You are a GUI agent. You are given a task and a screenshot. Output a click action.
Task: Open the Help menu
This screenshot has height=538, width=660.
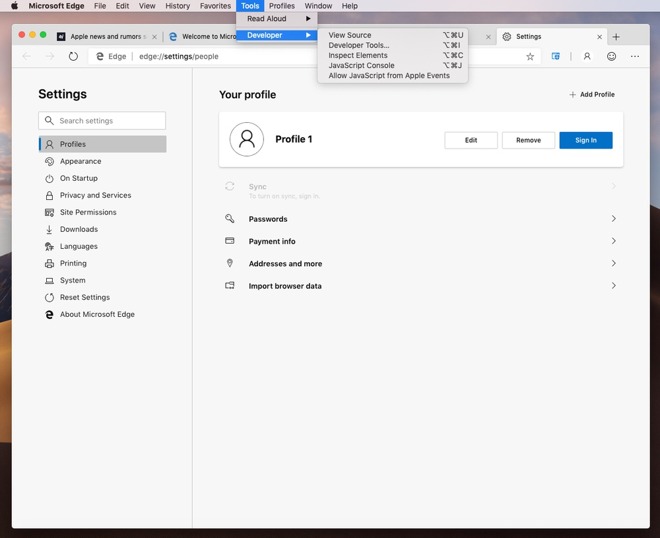coord(349,6)
